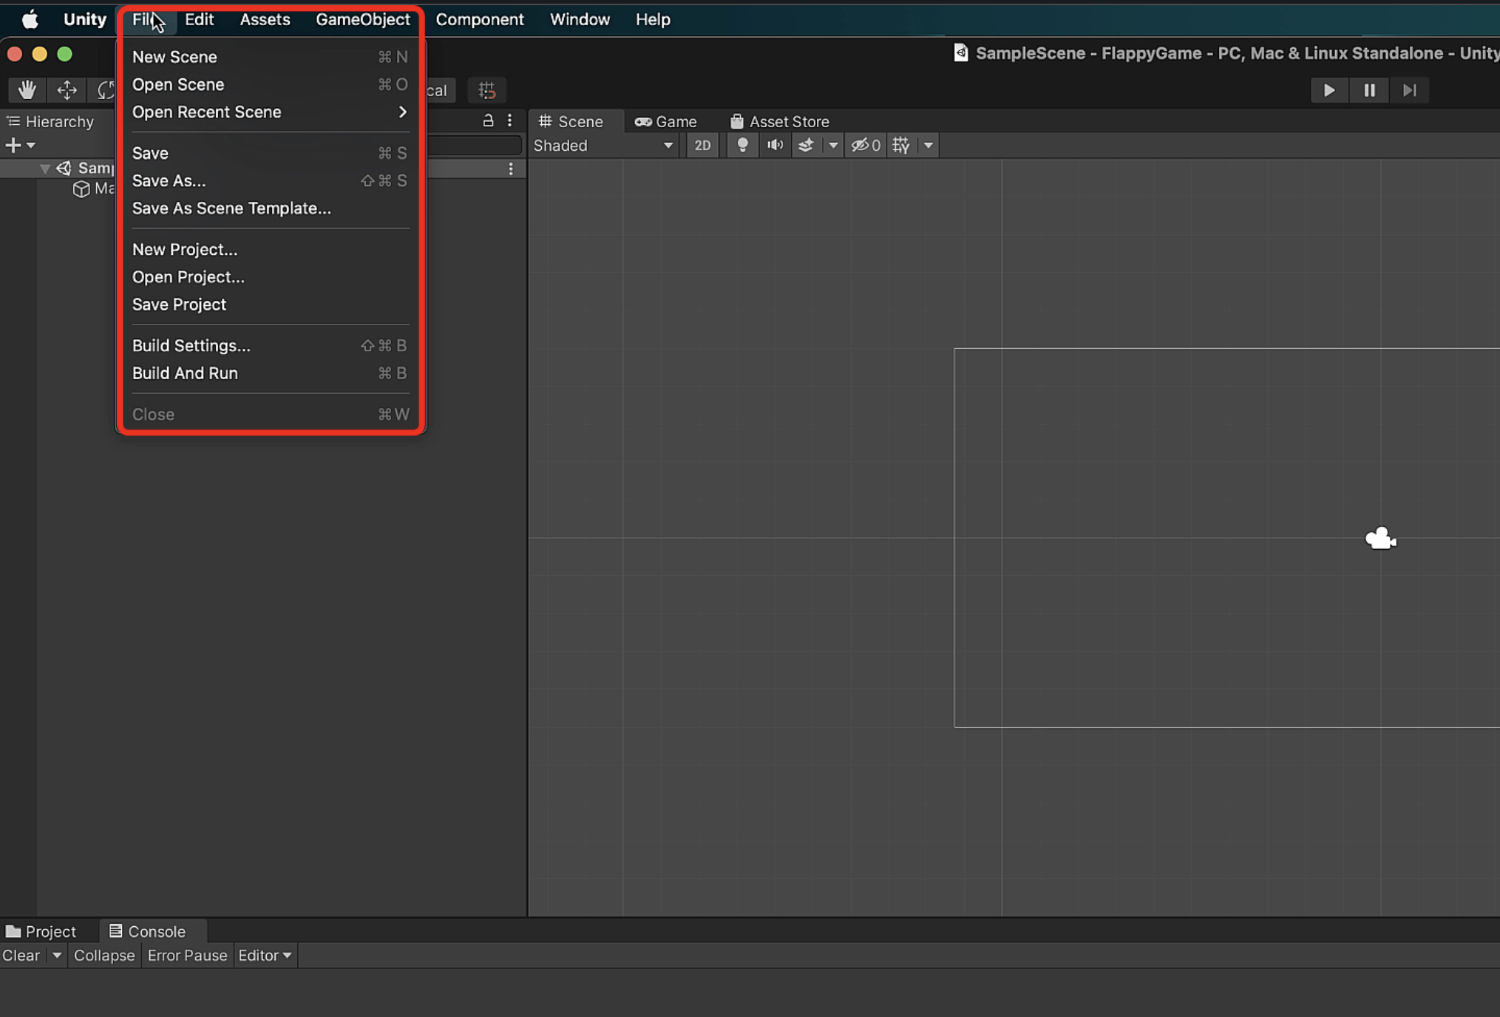Open the Window menu
1500x1017 pixels.
pyautogui.click(x=580, y=19)
